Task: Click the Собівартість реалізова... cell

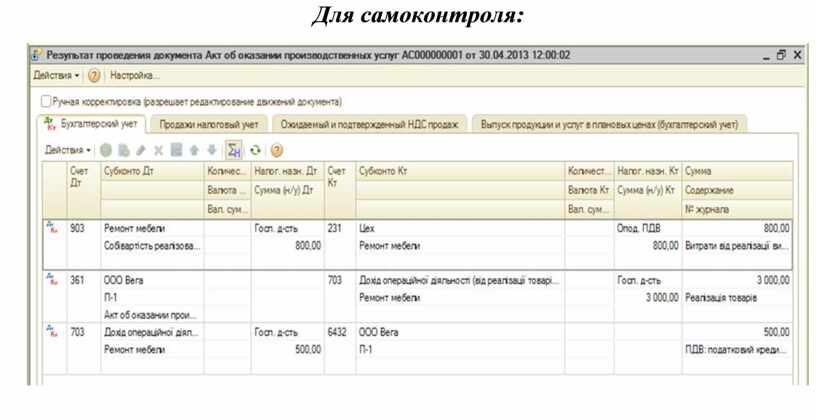Action: [x=152, y=246]
